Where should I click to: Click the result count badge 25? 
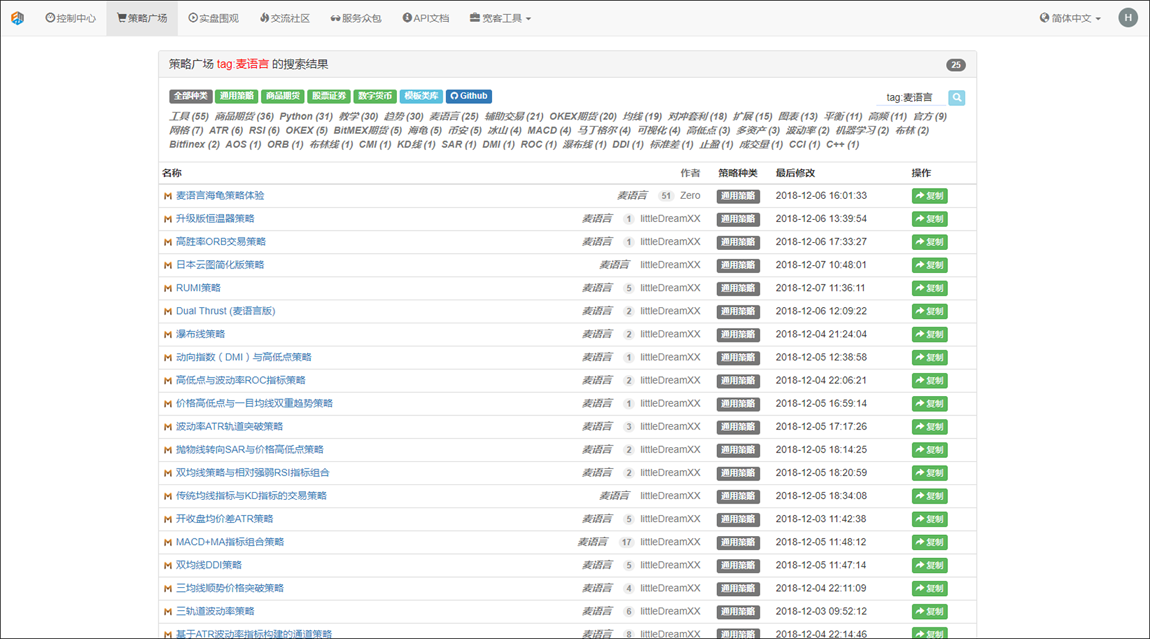click(x=956, y=65)
